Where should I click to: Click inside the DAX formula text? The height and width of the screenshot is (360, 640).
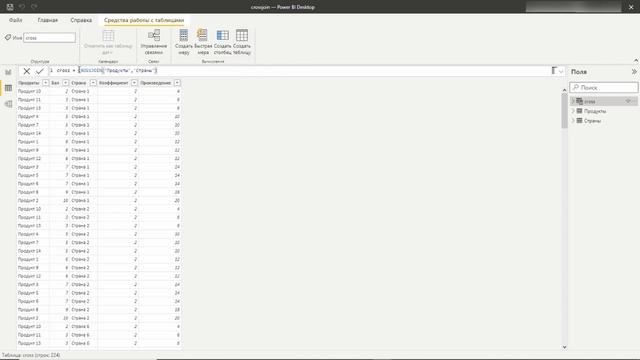click(x=118, y=71)
